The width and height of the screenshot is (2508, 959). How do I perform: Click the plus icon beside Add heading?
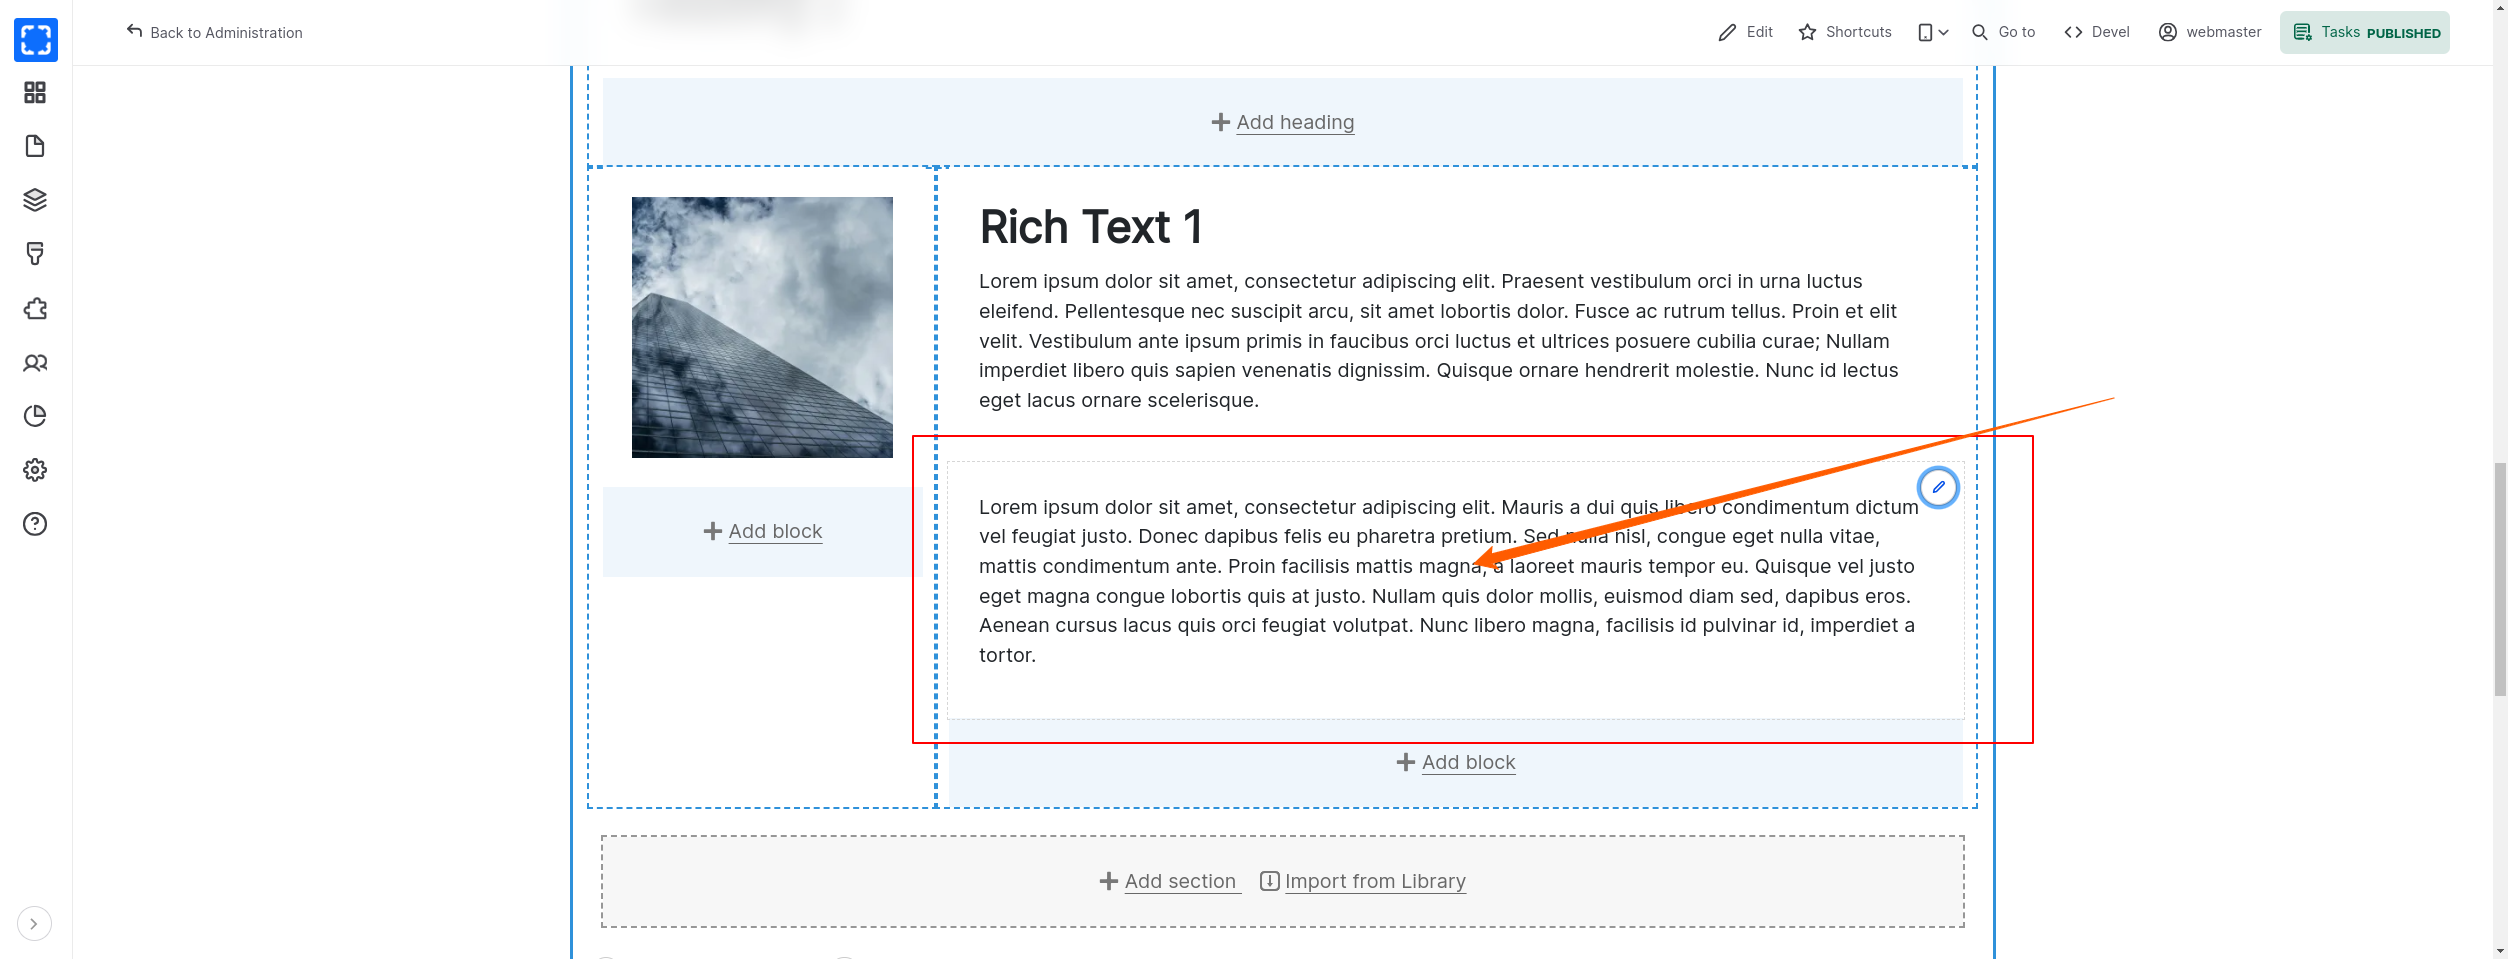click(x=1220, y=122)
